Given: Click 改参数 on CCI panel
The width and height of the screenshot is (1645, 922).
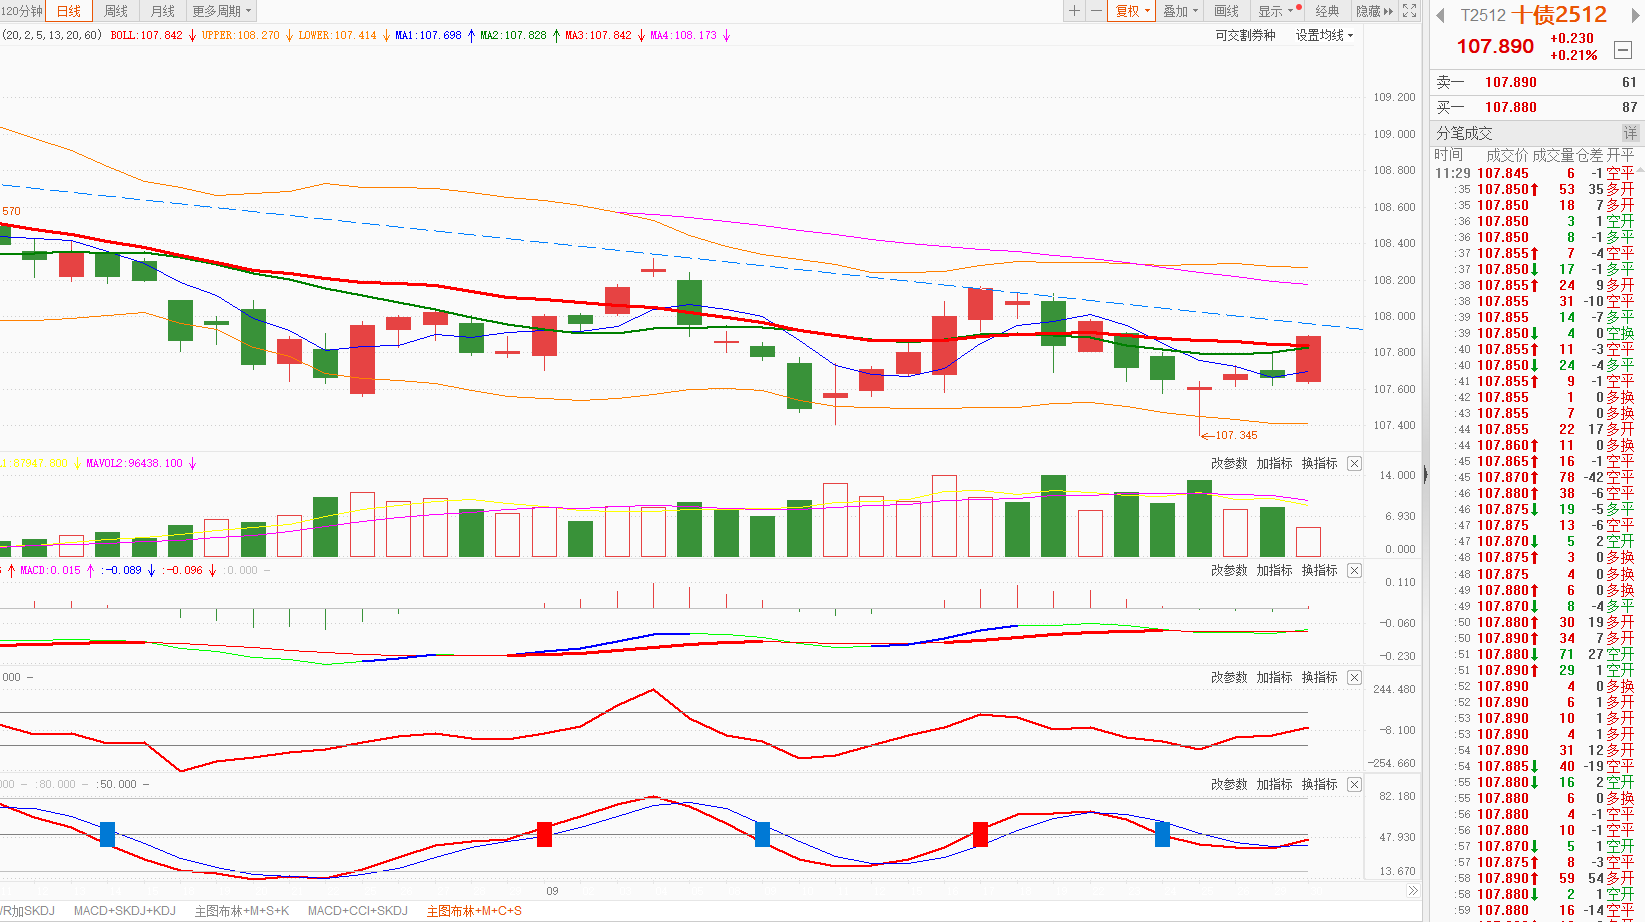Looking at the screenshot, I should (x=1229, y=678).
